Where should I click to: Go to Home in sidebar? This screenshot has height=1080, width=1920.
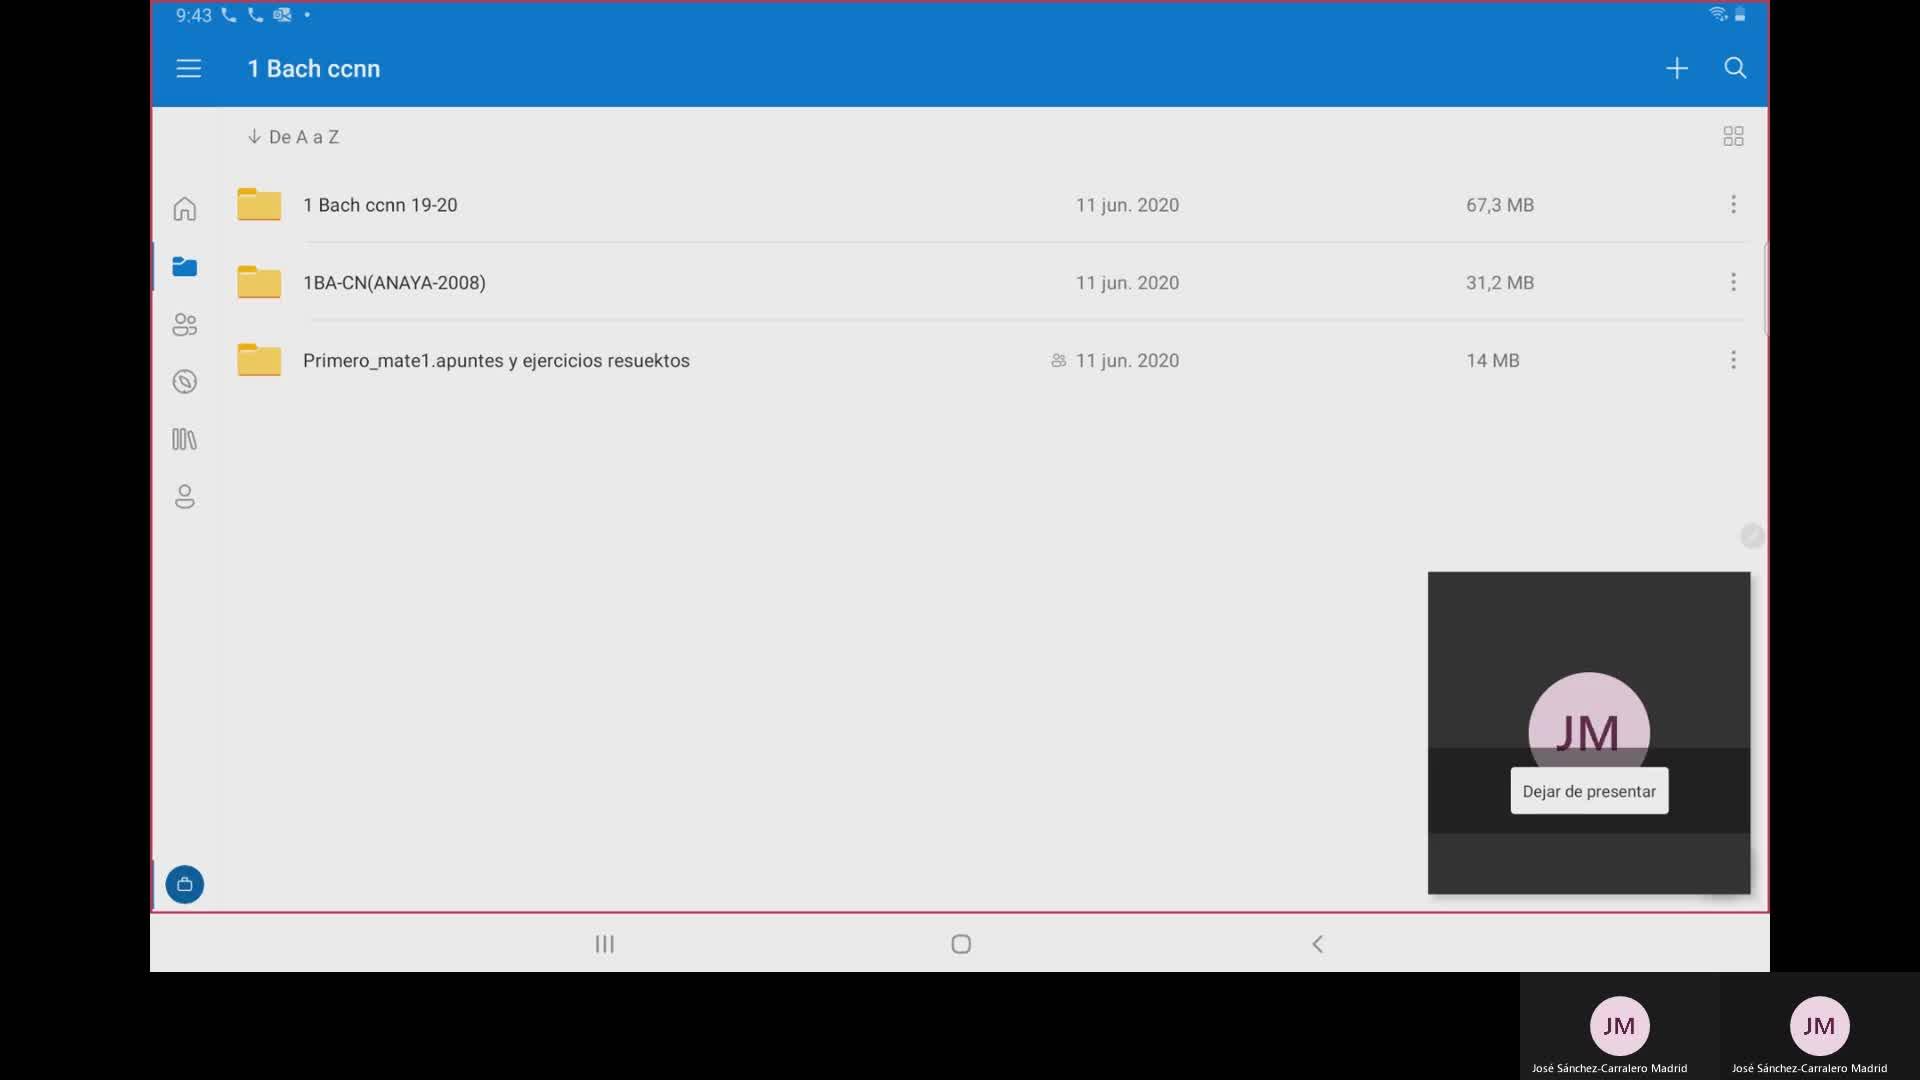185,208
